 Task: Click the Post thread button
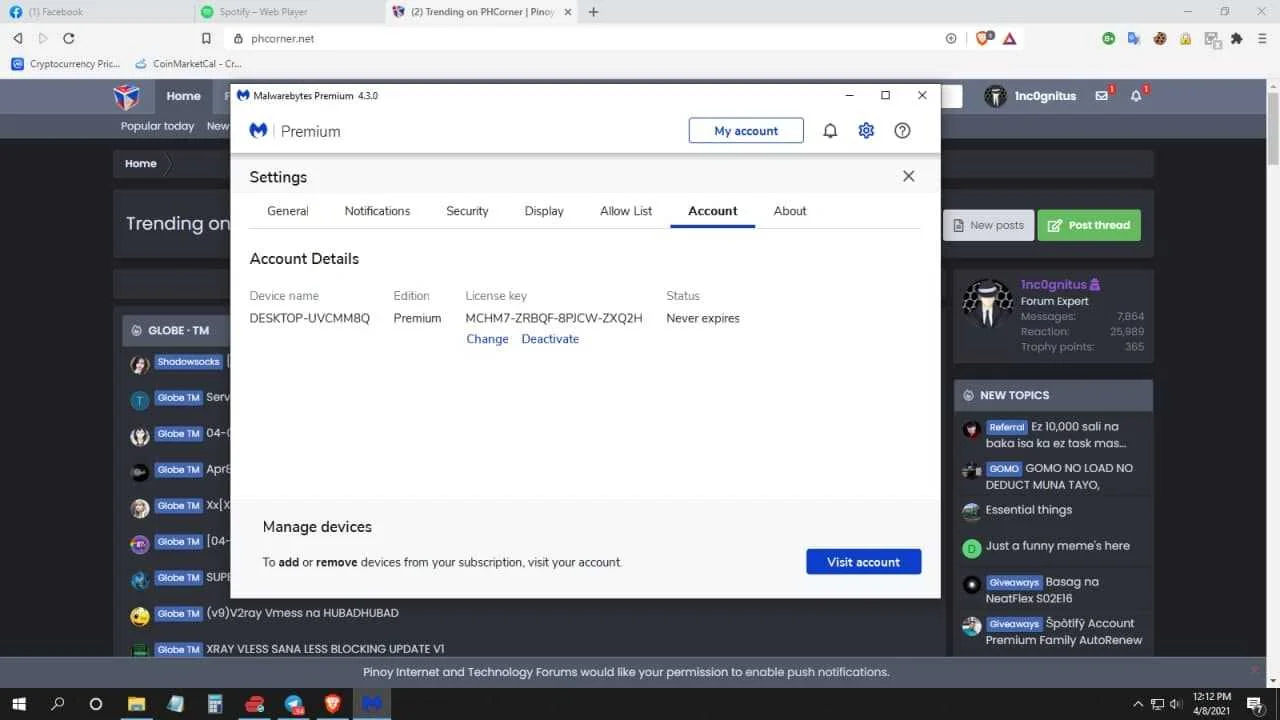[x=1089, y=225]
